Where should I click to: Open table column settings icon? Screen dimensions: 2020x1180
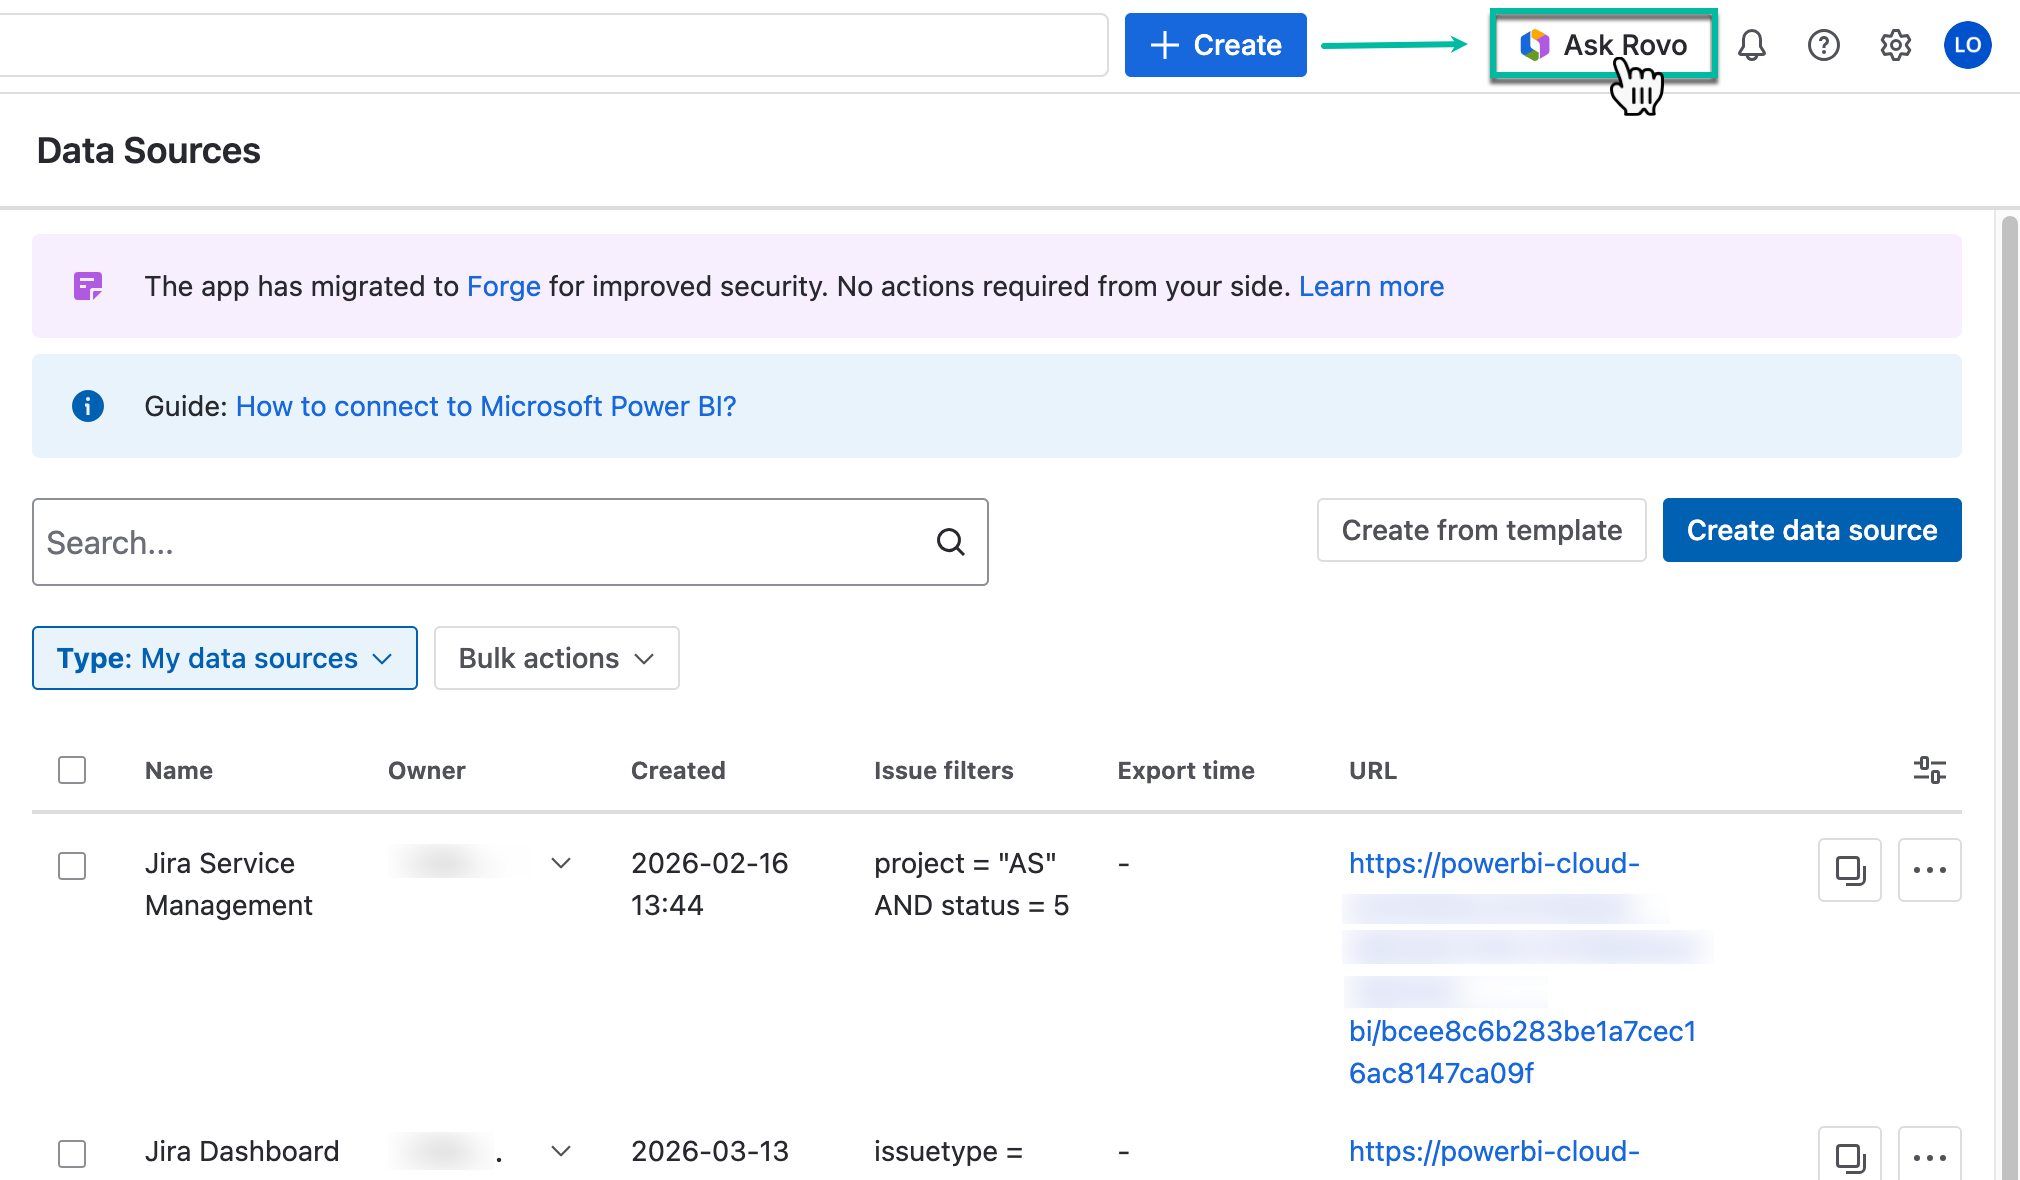point(1929,770)
